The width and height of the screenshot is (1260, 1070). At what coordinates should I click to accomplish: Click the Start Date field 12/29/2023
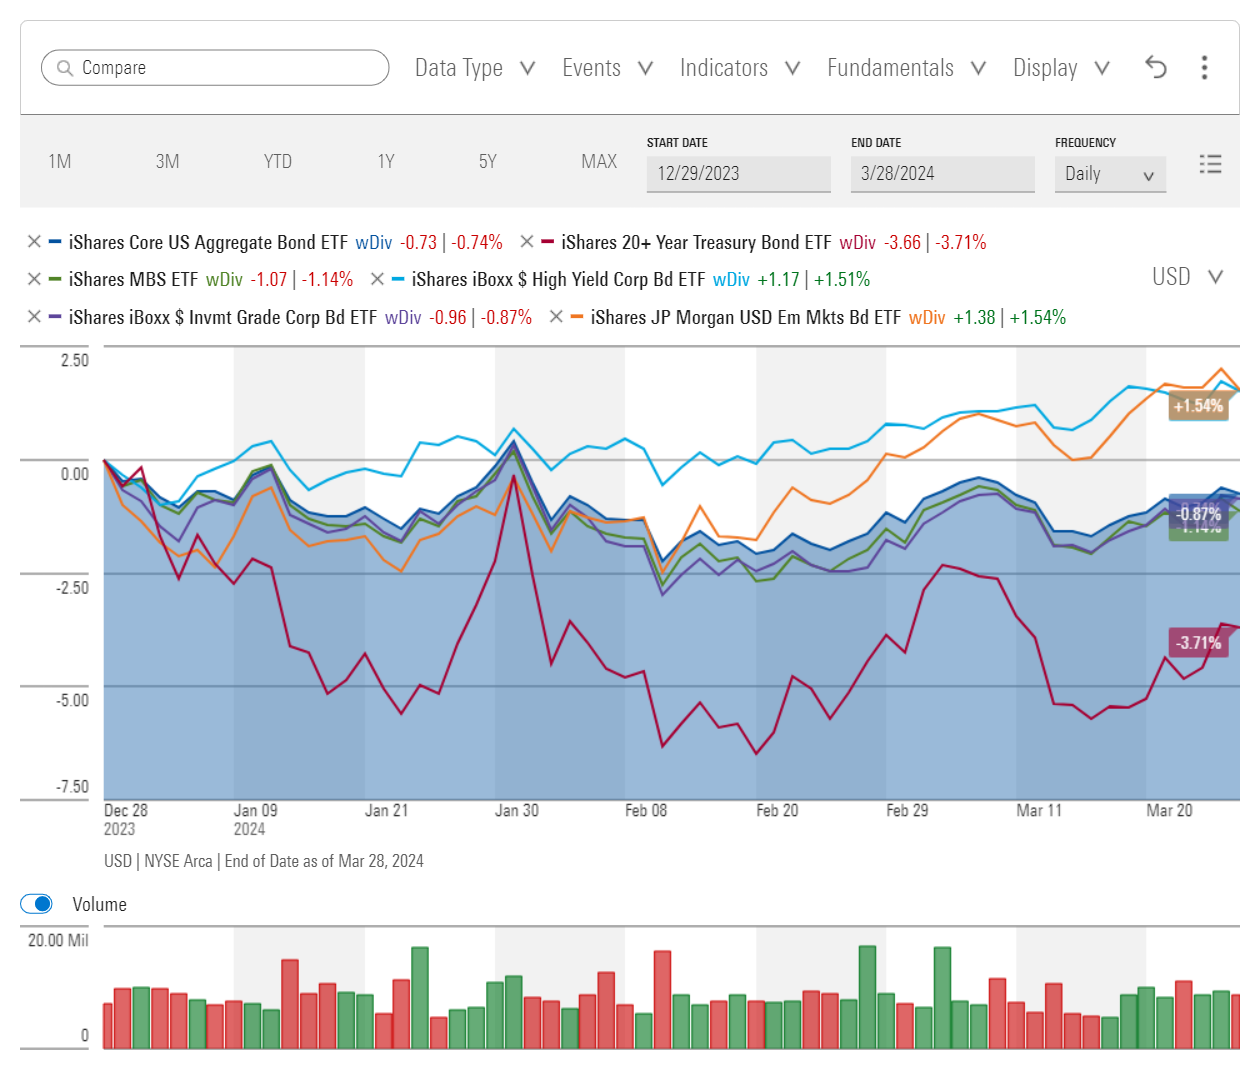pyautogui.click(x=738, y=174)
